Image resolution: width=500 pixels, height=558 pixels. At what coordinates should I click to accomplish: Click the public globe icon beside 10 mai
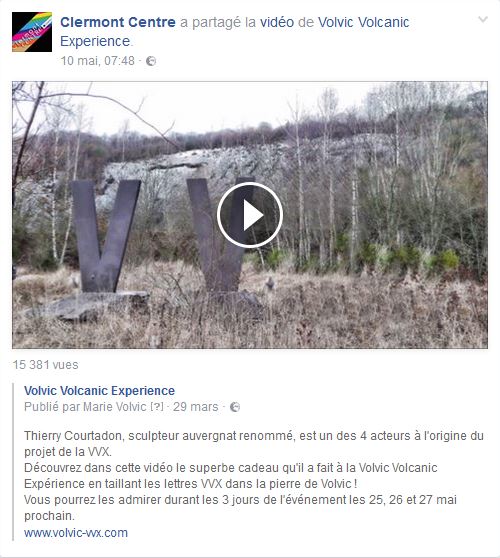151,61
